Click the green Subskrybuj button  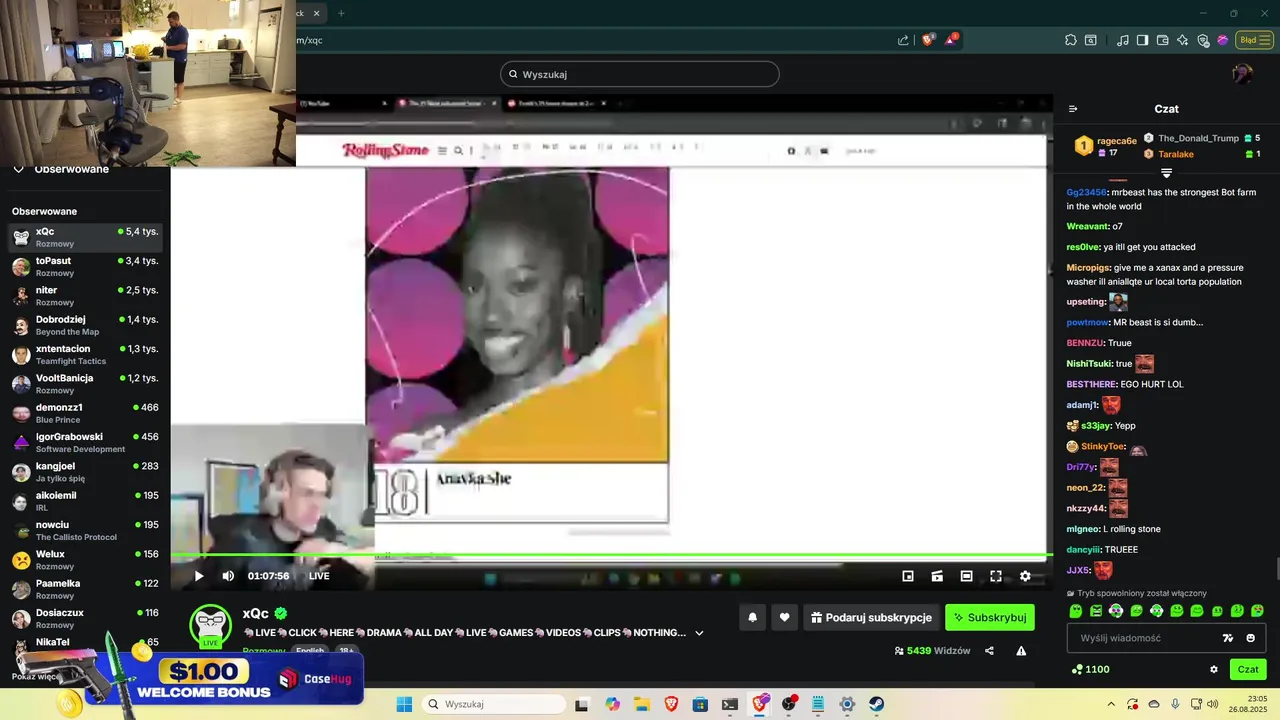[x=990, y=618]
